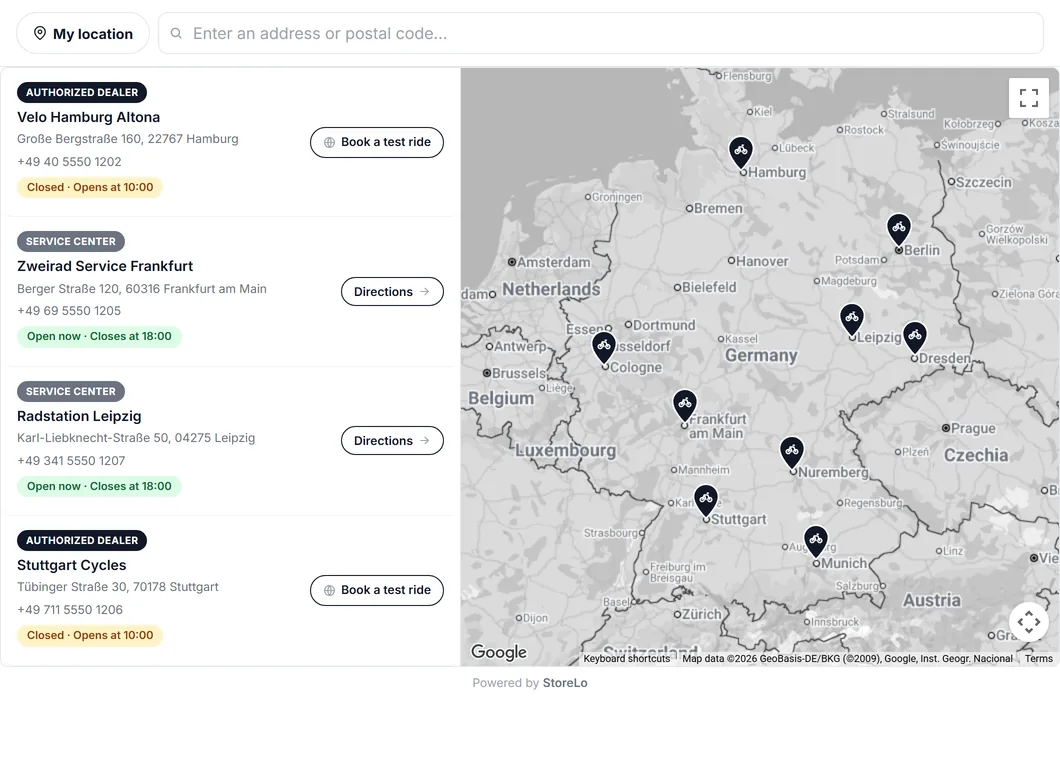
Task: Click address Berger Straße 120, 60316 Frankfurt
Action: pos(142,289)
